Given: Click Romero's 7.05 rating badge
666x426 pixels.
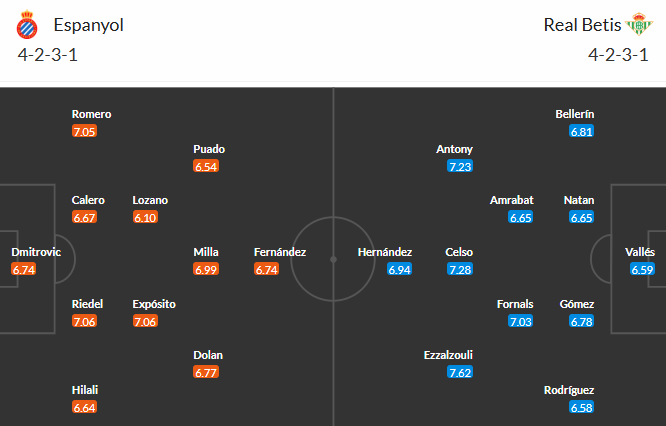Looking at the screenshot, I should (86, 131).
